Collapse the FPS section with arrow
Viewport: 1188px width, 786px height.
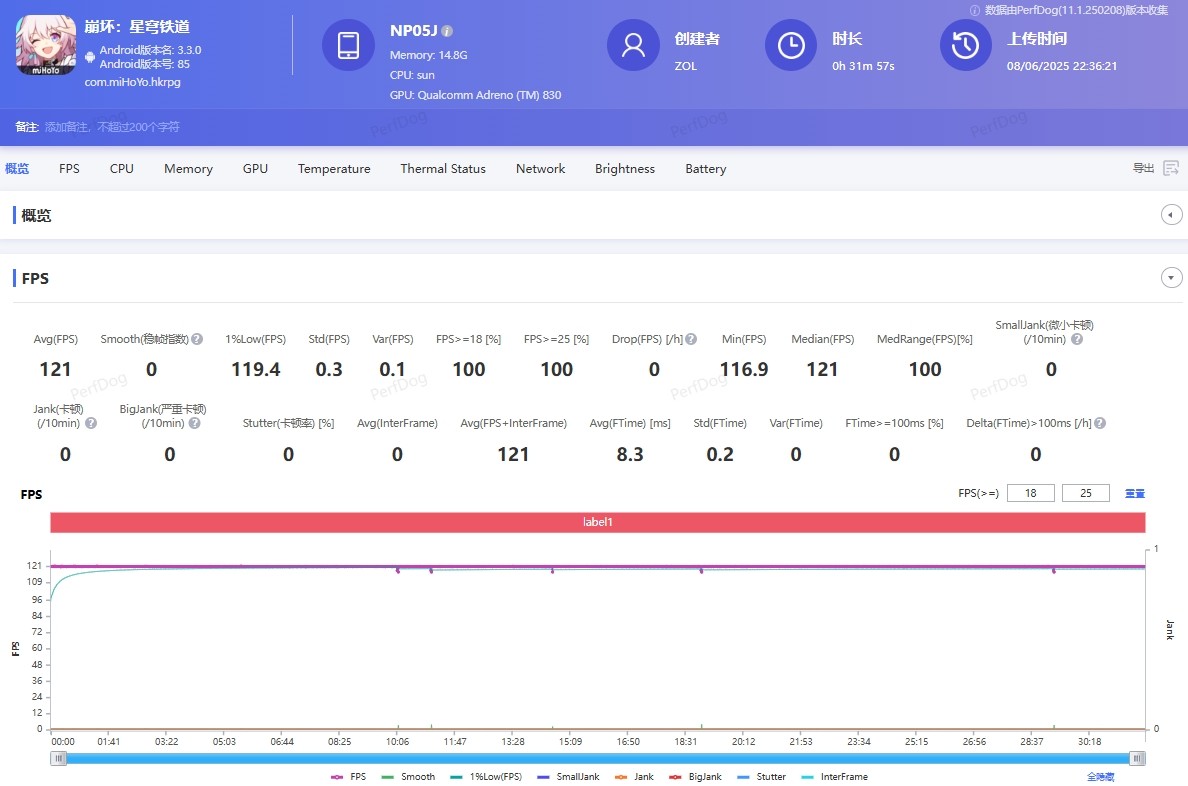click(x=1171, y=278)
